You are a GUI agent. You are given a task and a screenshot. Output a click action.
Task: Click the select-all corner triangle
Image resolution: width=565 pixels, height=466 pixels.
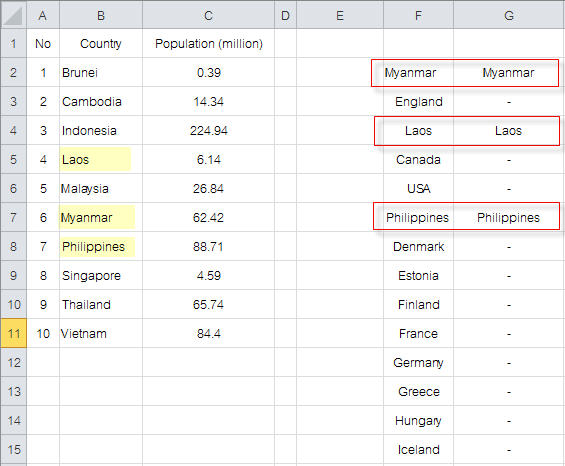13,15
